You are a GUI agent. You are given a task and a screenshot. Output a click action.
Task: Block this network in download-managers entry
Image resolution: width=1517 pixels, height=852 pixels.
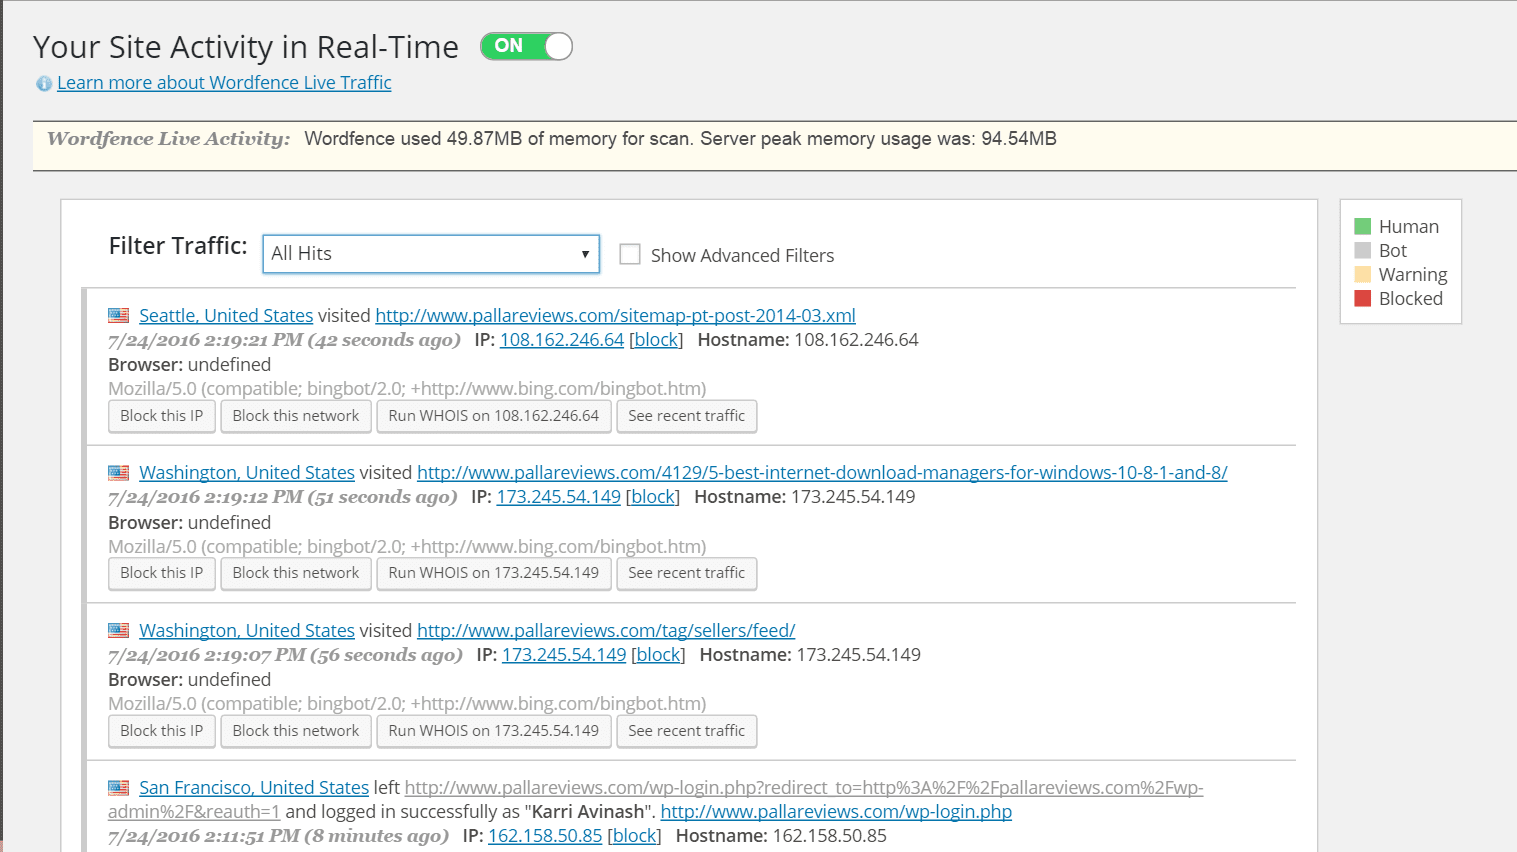(296, 573)
